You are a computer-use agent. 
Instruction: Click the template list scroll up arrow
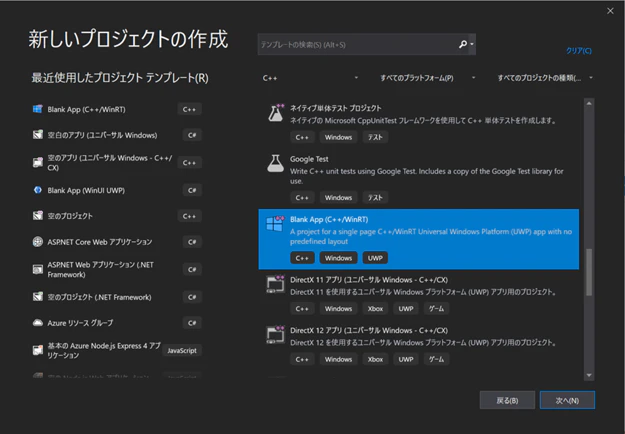[x=589, y=104]
